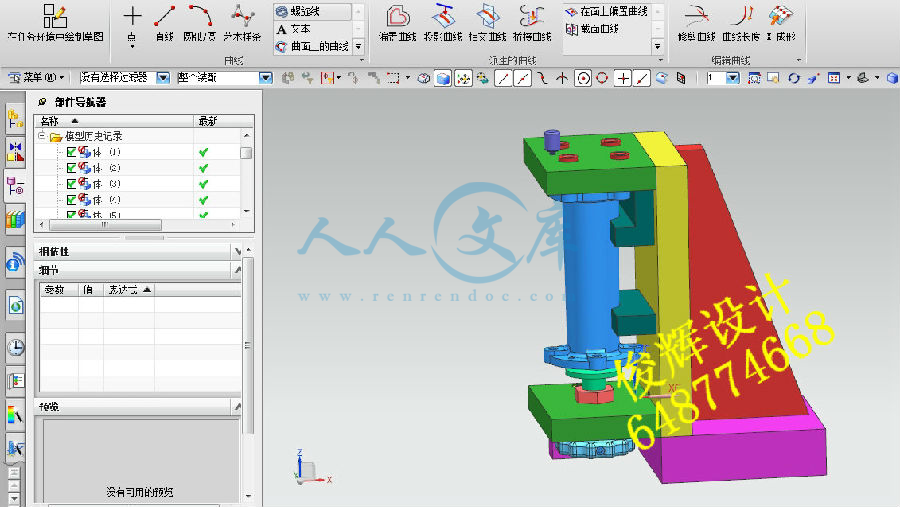Image resolution: width=900 pixels, height=507 pixels.
Task: Open the work layer number dropdown
Action: (733, 78)
